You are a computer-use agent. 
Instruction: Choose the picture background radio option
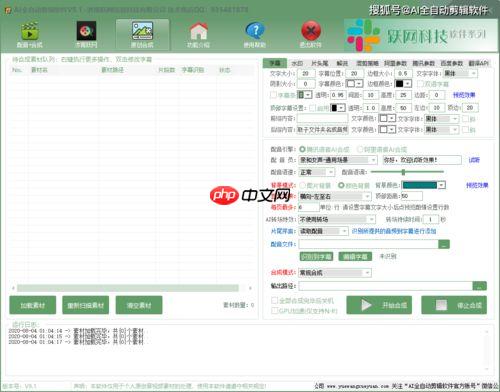303,185
